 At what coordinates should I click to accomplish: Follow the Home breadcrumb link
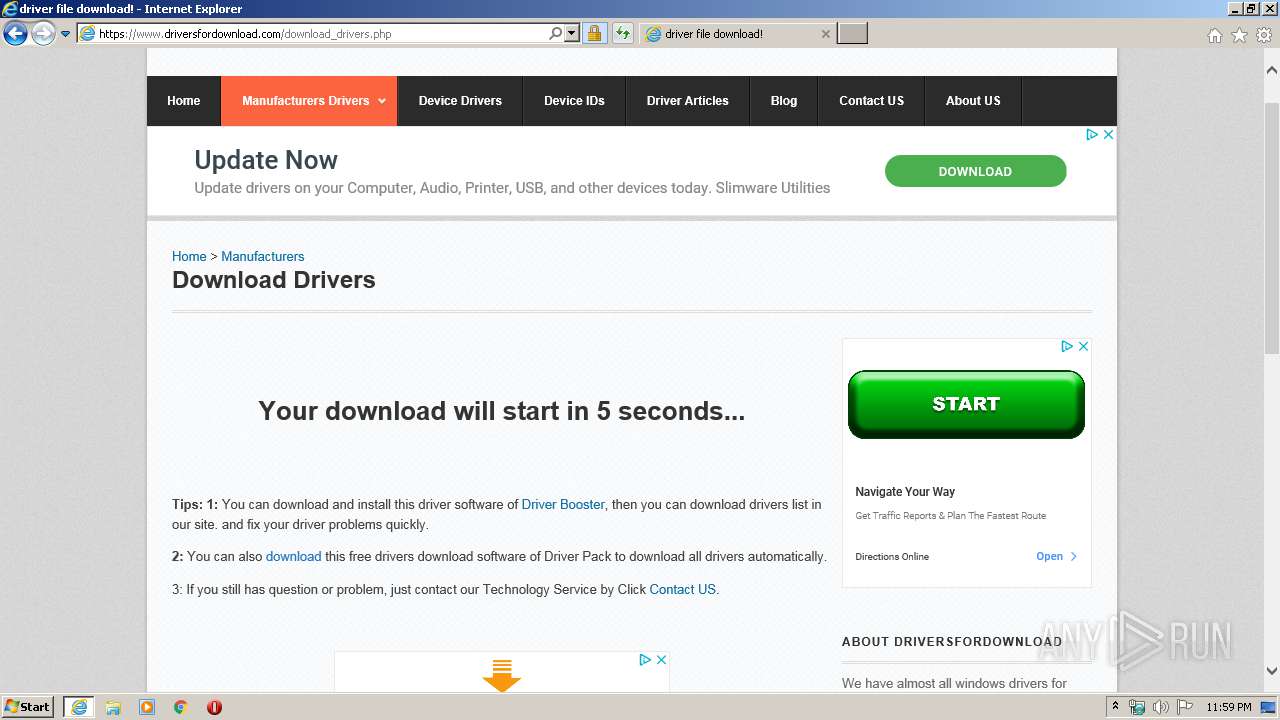189,256
